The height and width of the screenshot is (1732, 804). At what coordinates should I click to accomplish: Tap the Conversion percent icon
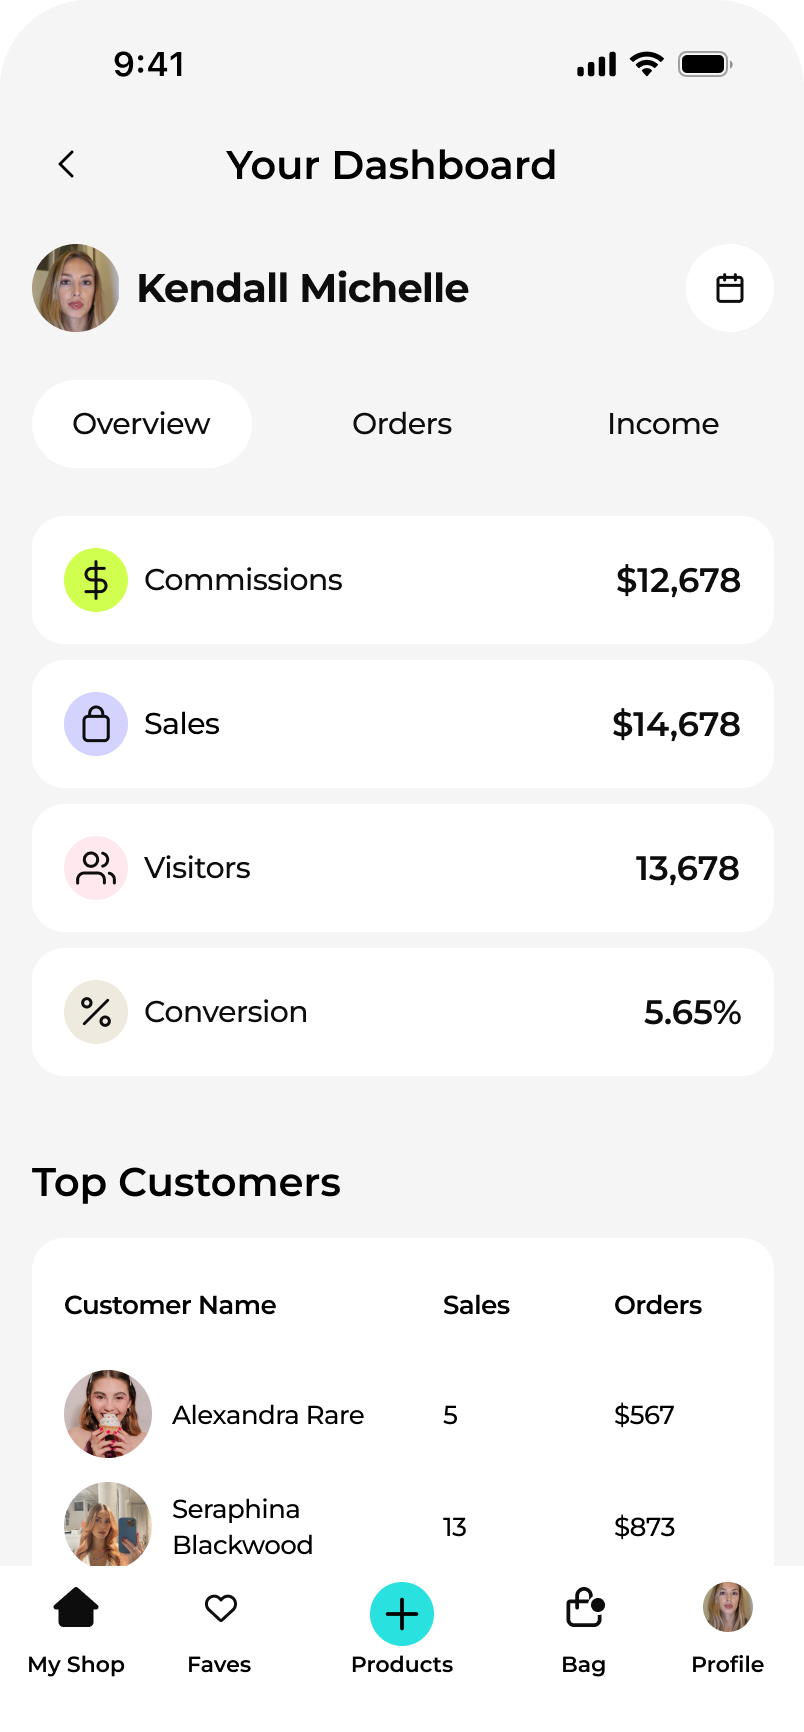point(96,1012)
